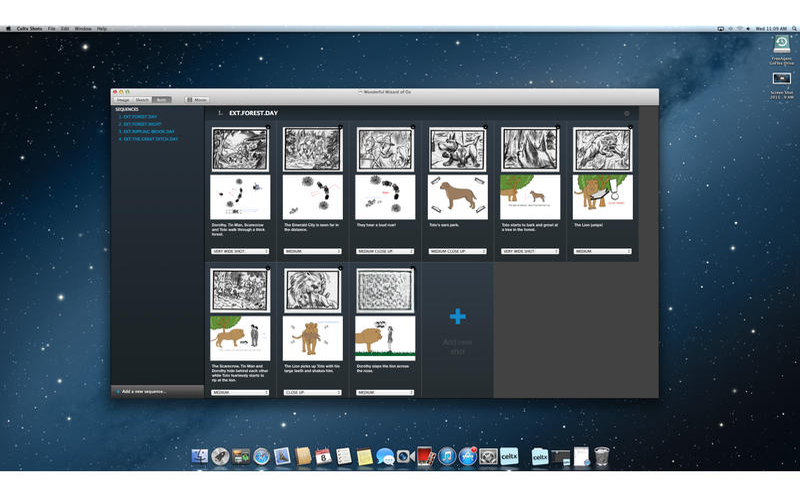Open Trash in the Dock
This screenshot has height=500, width=800.
(x=602, y=456)
